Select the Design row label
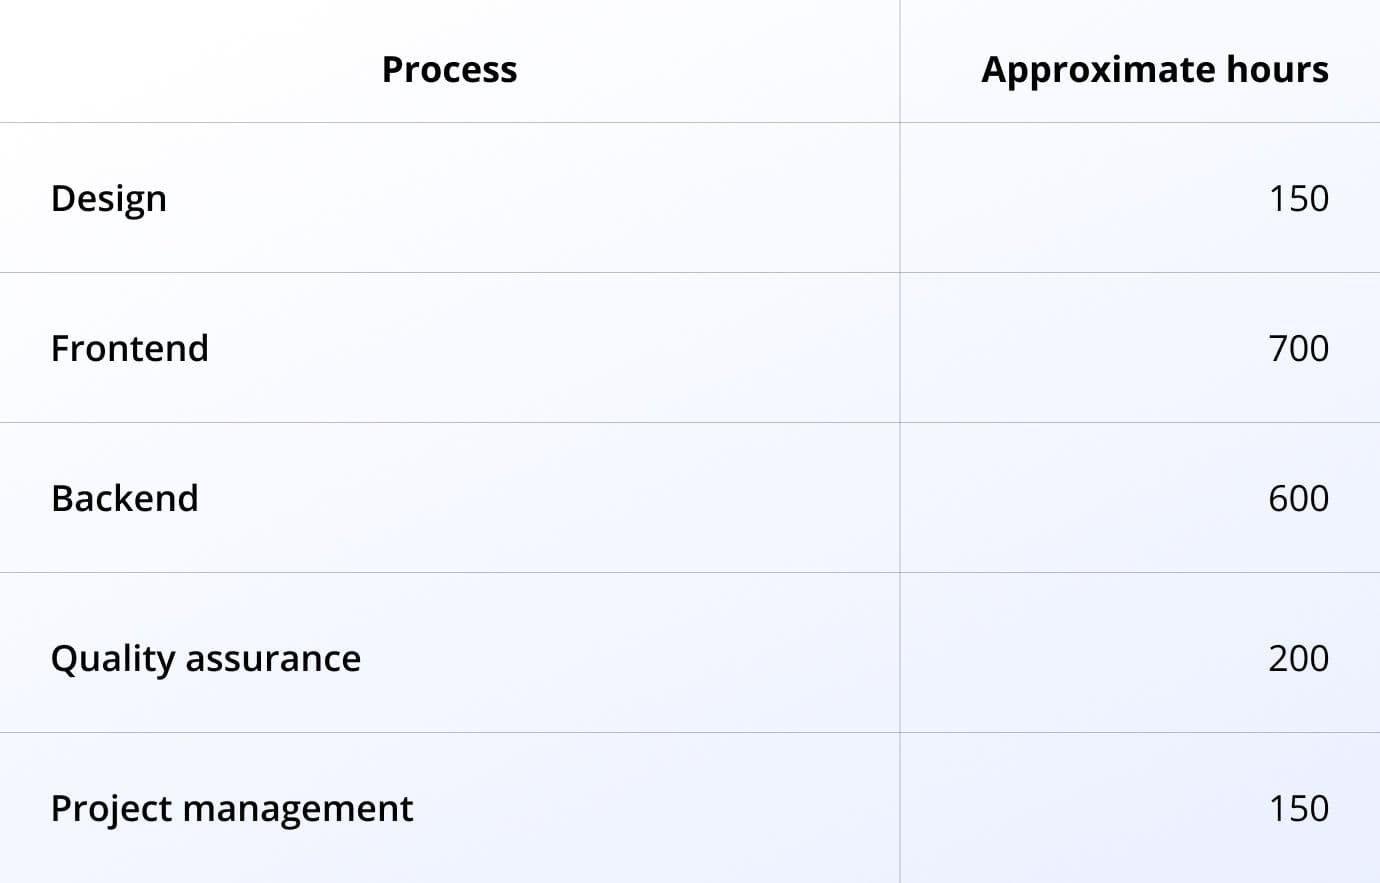The image size is (1380, 883). 108,198
